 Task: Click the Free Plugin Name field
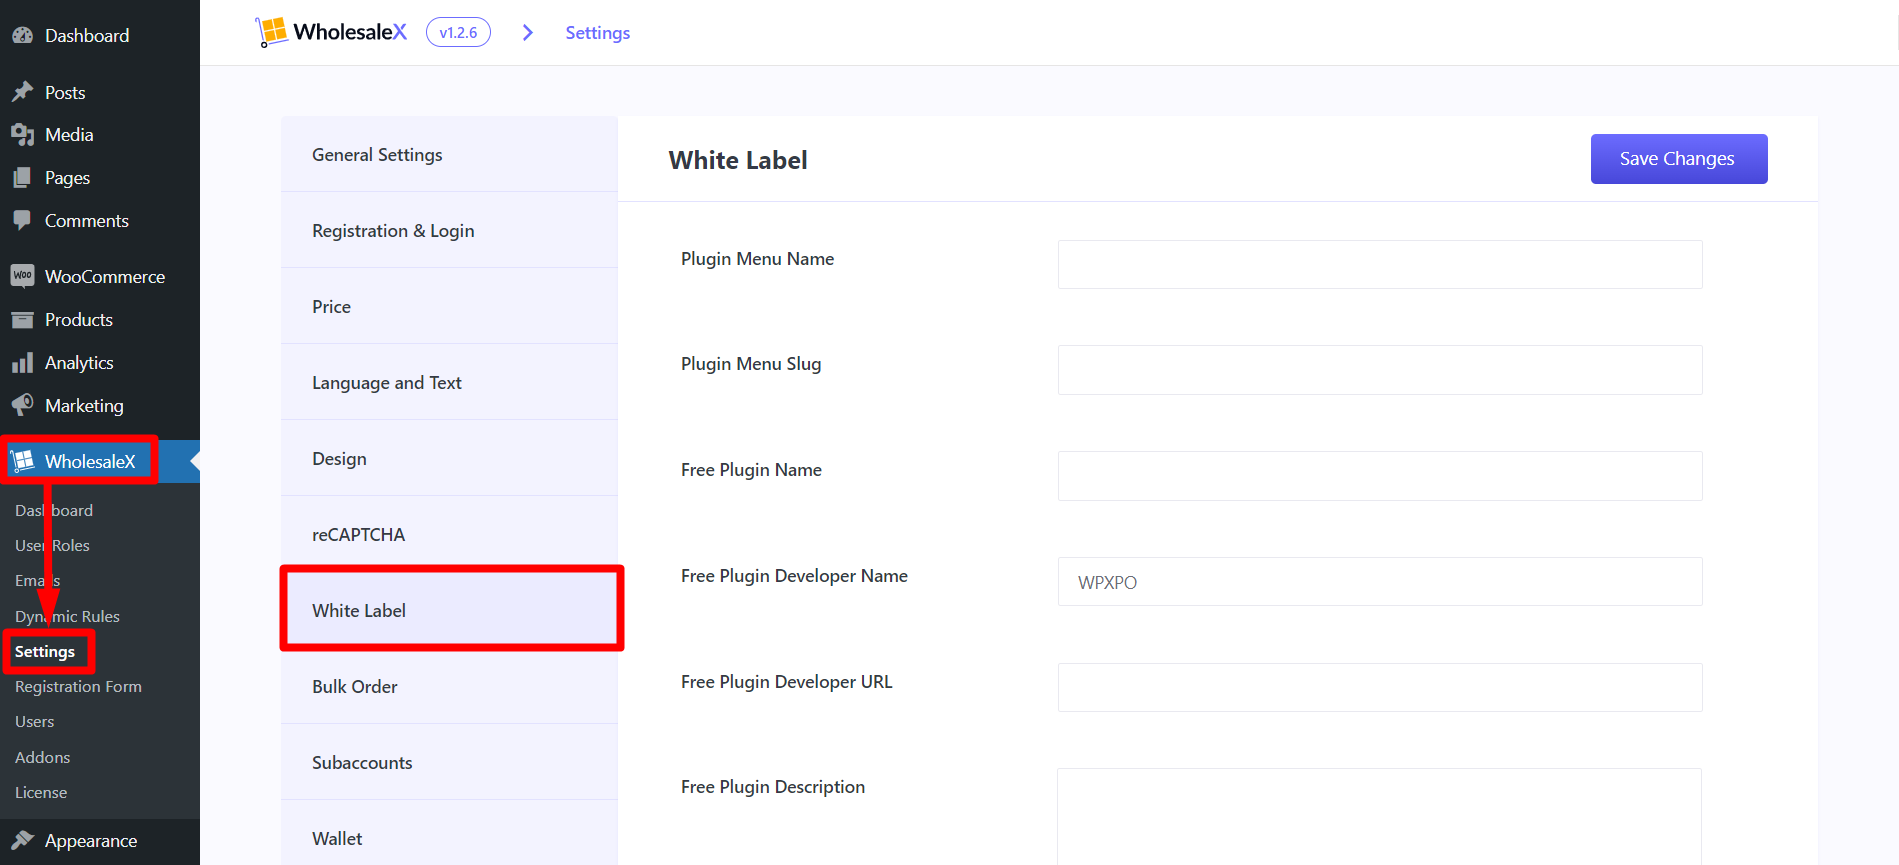[x=1380, y=476]
